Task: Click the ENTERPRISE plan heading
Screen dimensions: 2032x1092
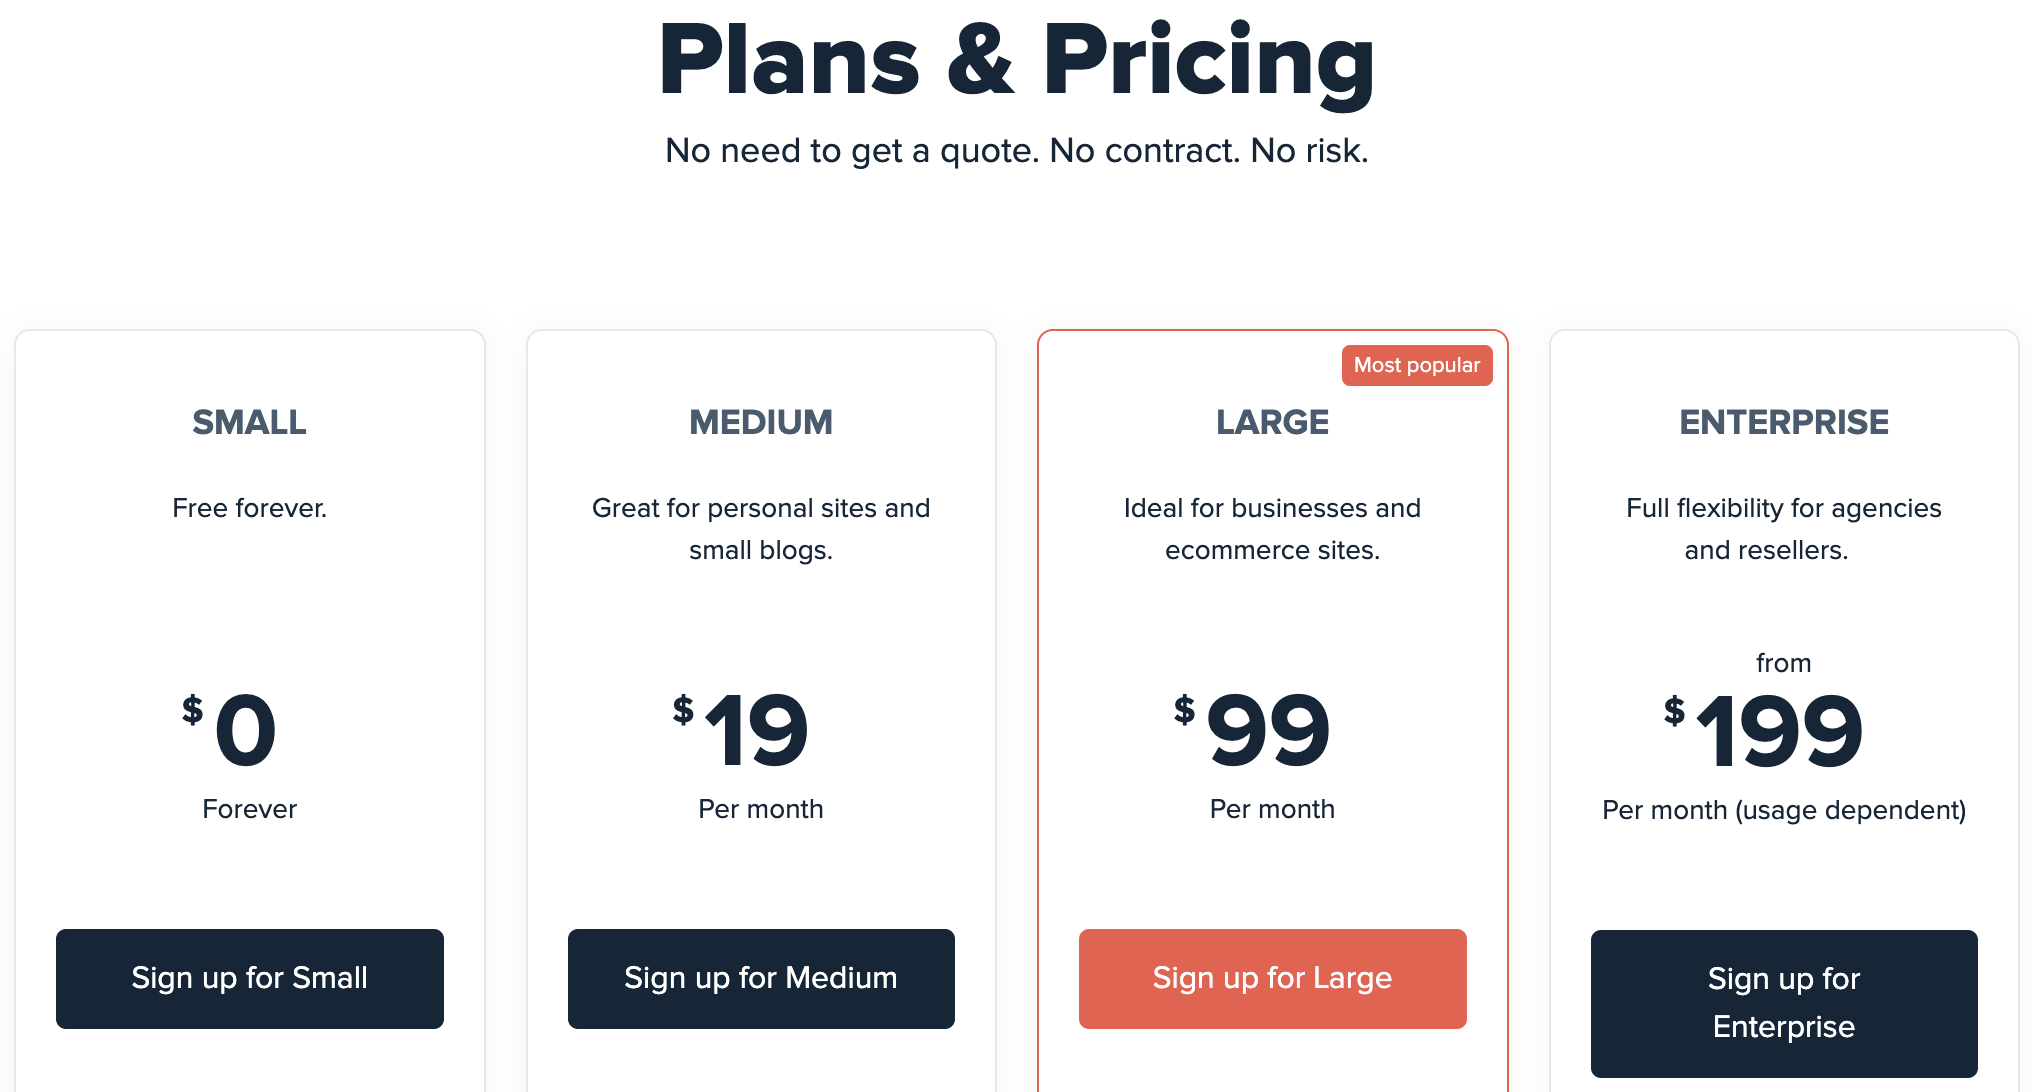Action: click(1784, 422)
